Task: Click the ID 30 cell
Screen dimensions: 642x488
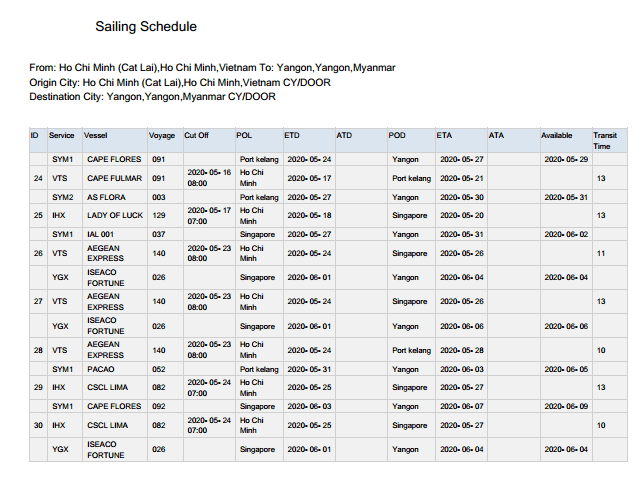Action: tap(37, 425)
